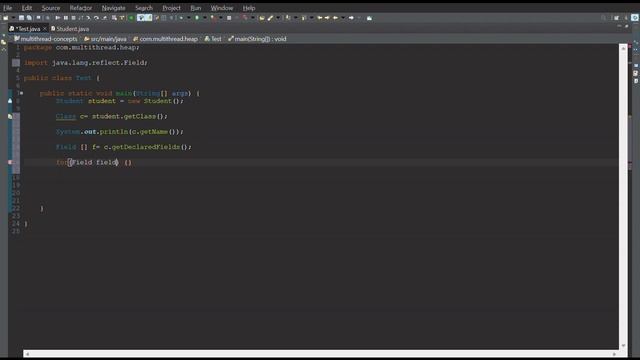Minimize the editor area
This screenshot has height=360, width=640.
[619, 26]
